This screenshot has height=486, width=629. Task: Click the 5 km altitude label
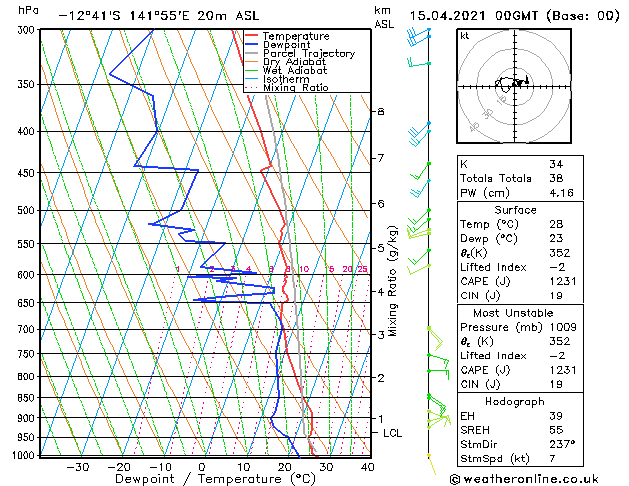(x=381, y=248)
